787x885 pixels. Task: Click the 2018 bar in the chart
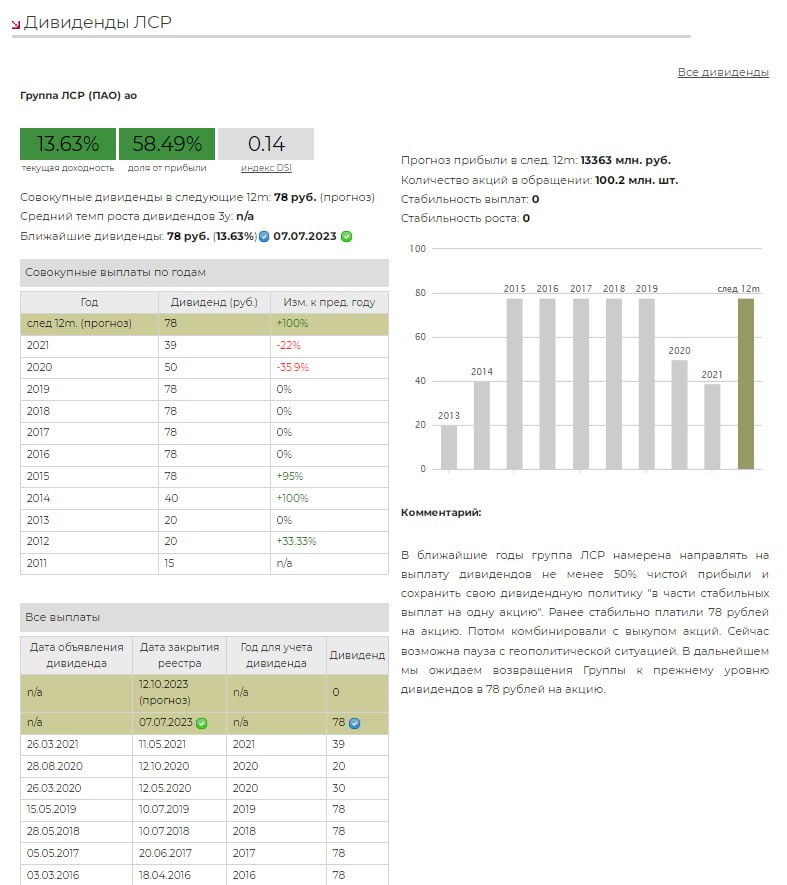pos(614,384)
